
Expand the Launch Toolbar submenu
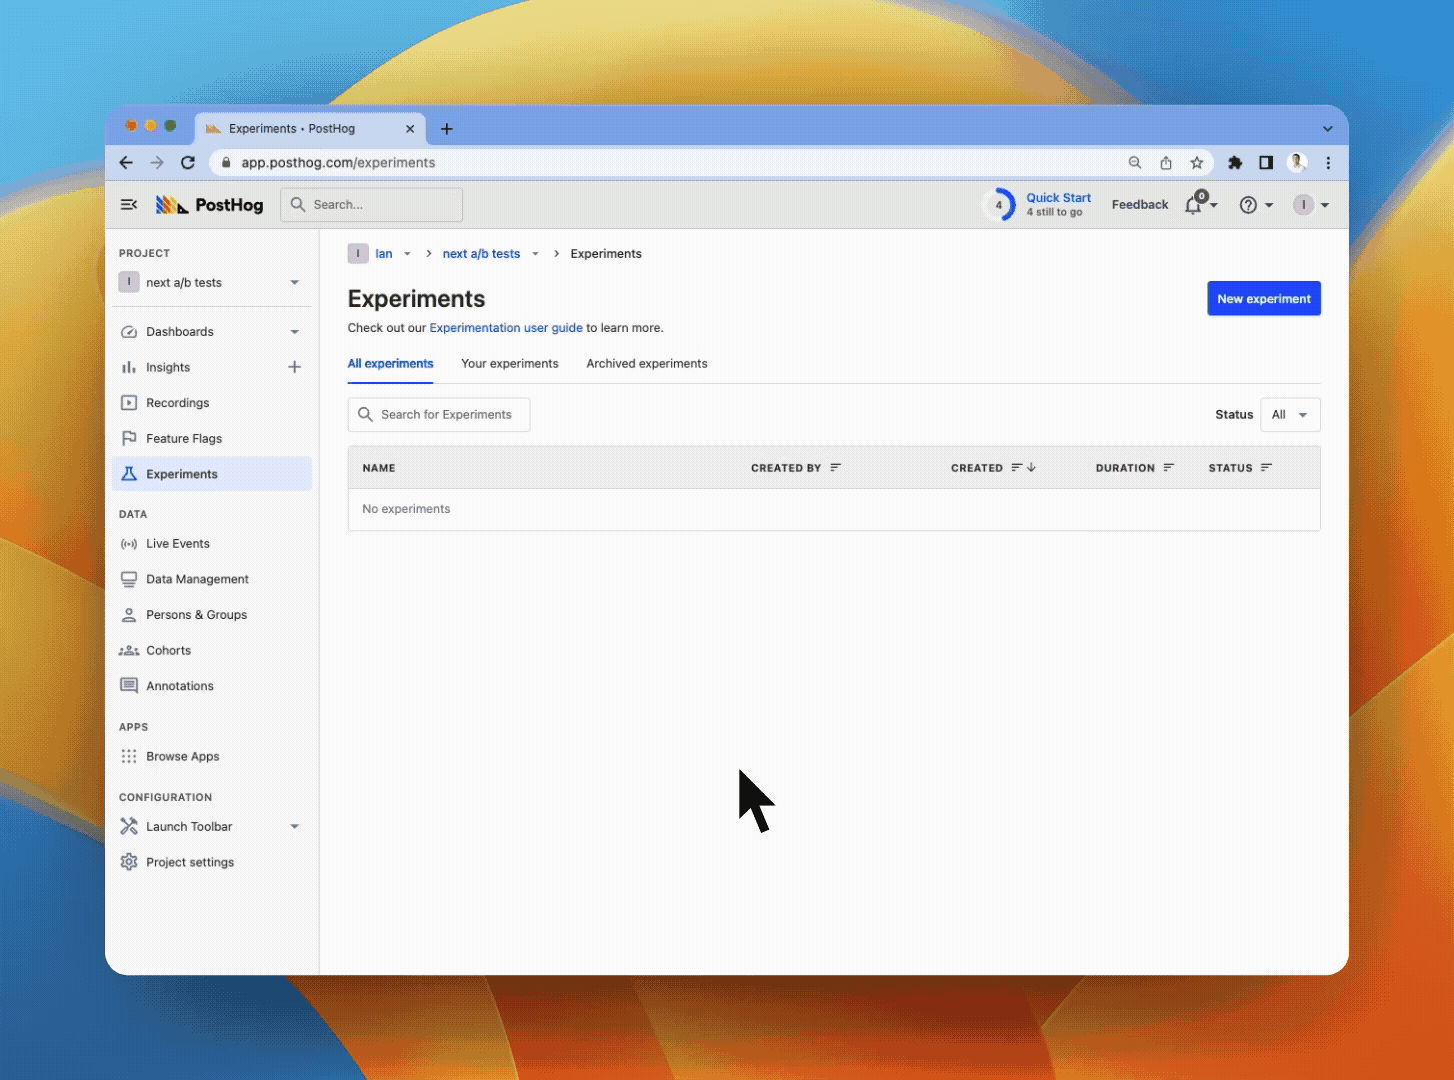coord(294,827)
